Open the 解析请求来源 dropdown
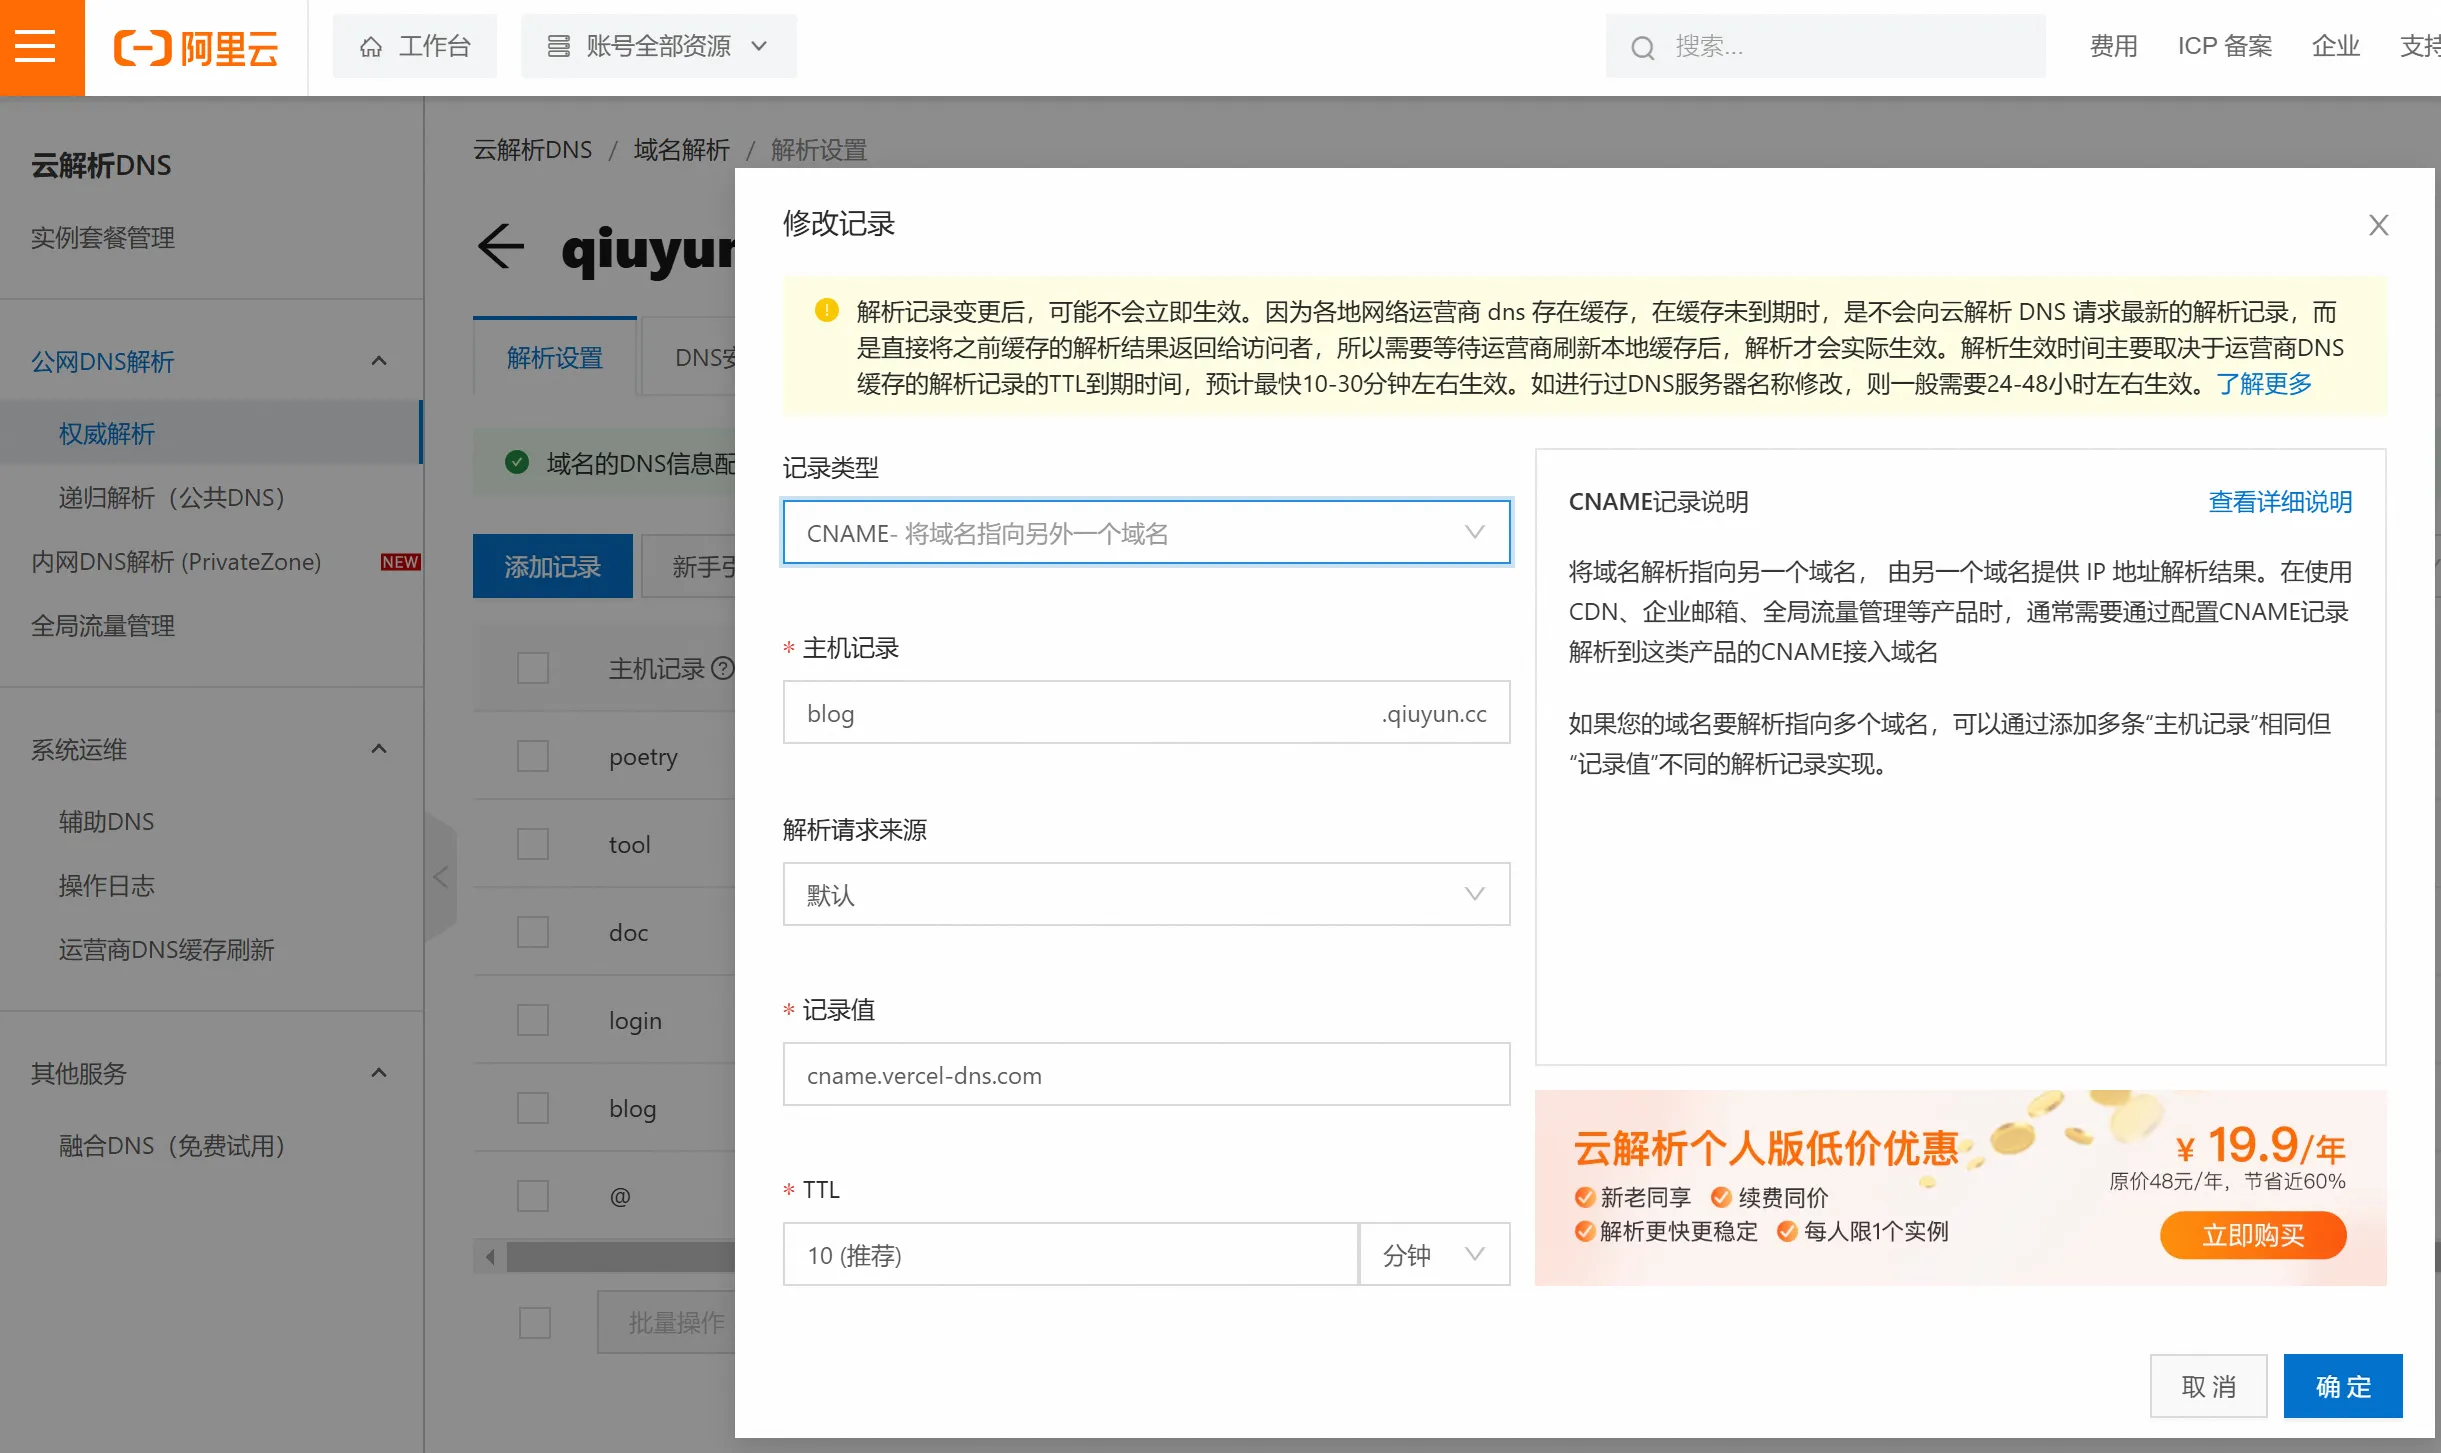 tap(1146, 894)
